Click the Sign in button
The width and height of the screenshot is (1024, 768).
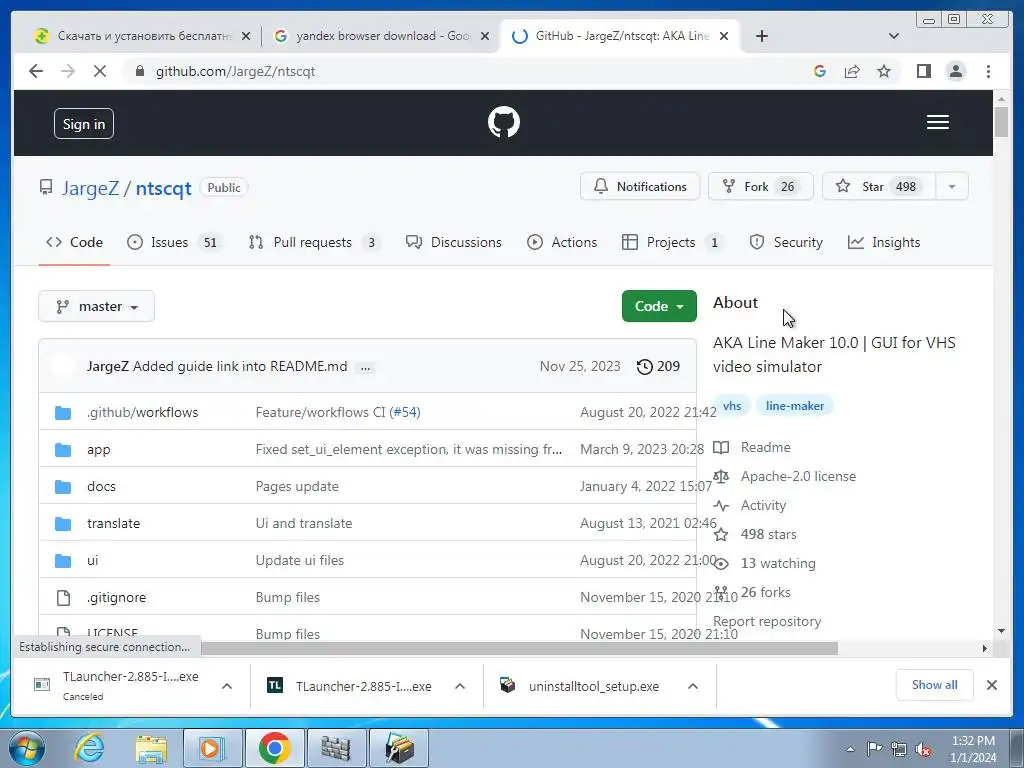84,123
